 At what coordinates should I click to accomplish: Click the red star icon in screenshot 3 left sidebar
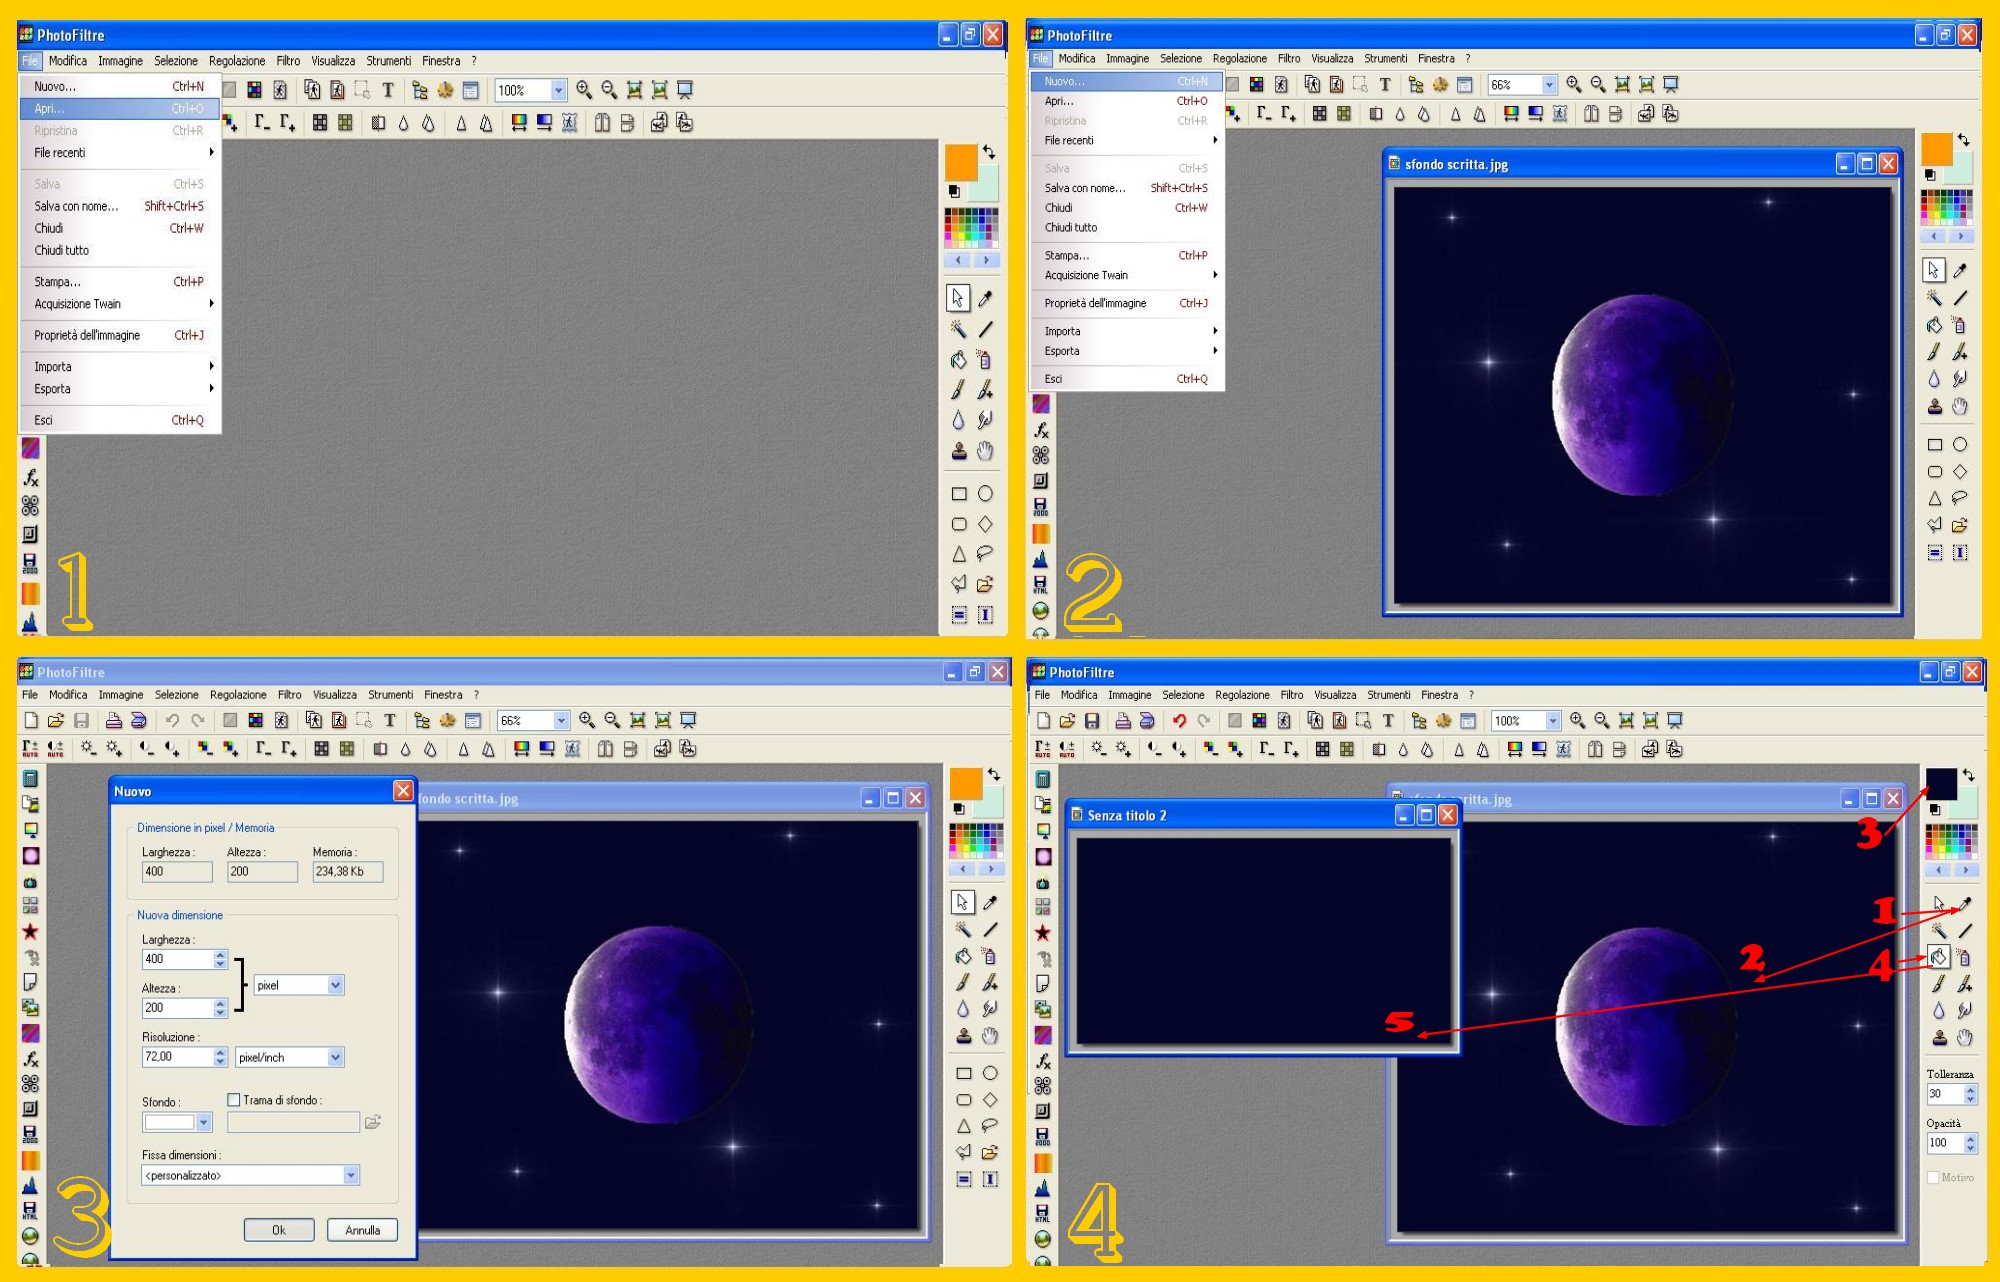31,931
